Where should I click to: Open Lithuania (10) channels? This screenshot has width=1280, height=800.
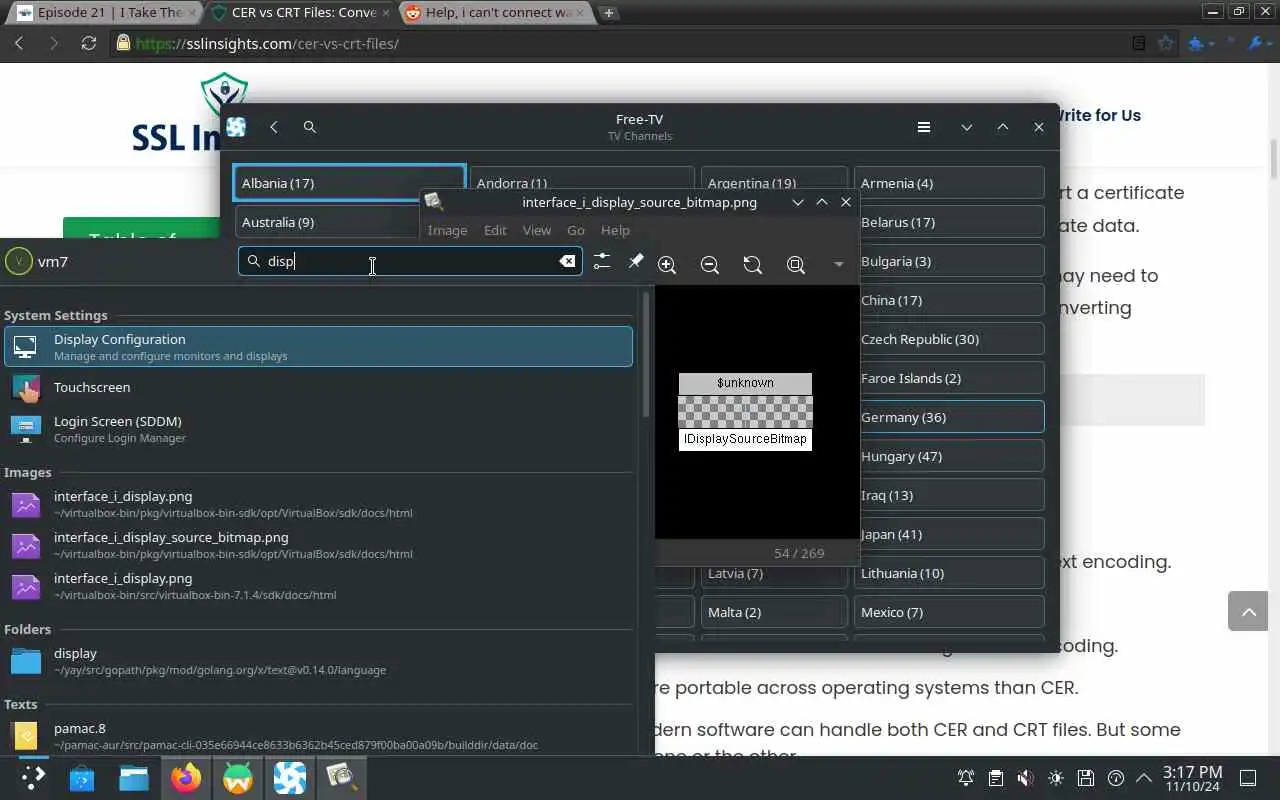pyautogui.click(x=949, y=573)
